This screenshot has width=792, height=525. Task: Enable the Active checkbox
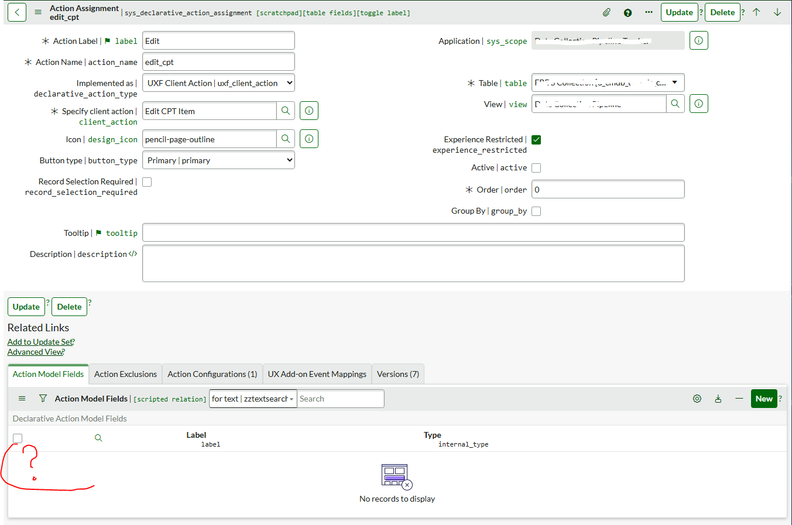coord(536,168)
